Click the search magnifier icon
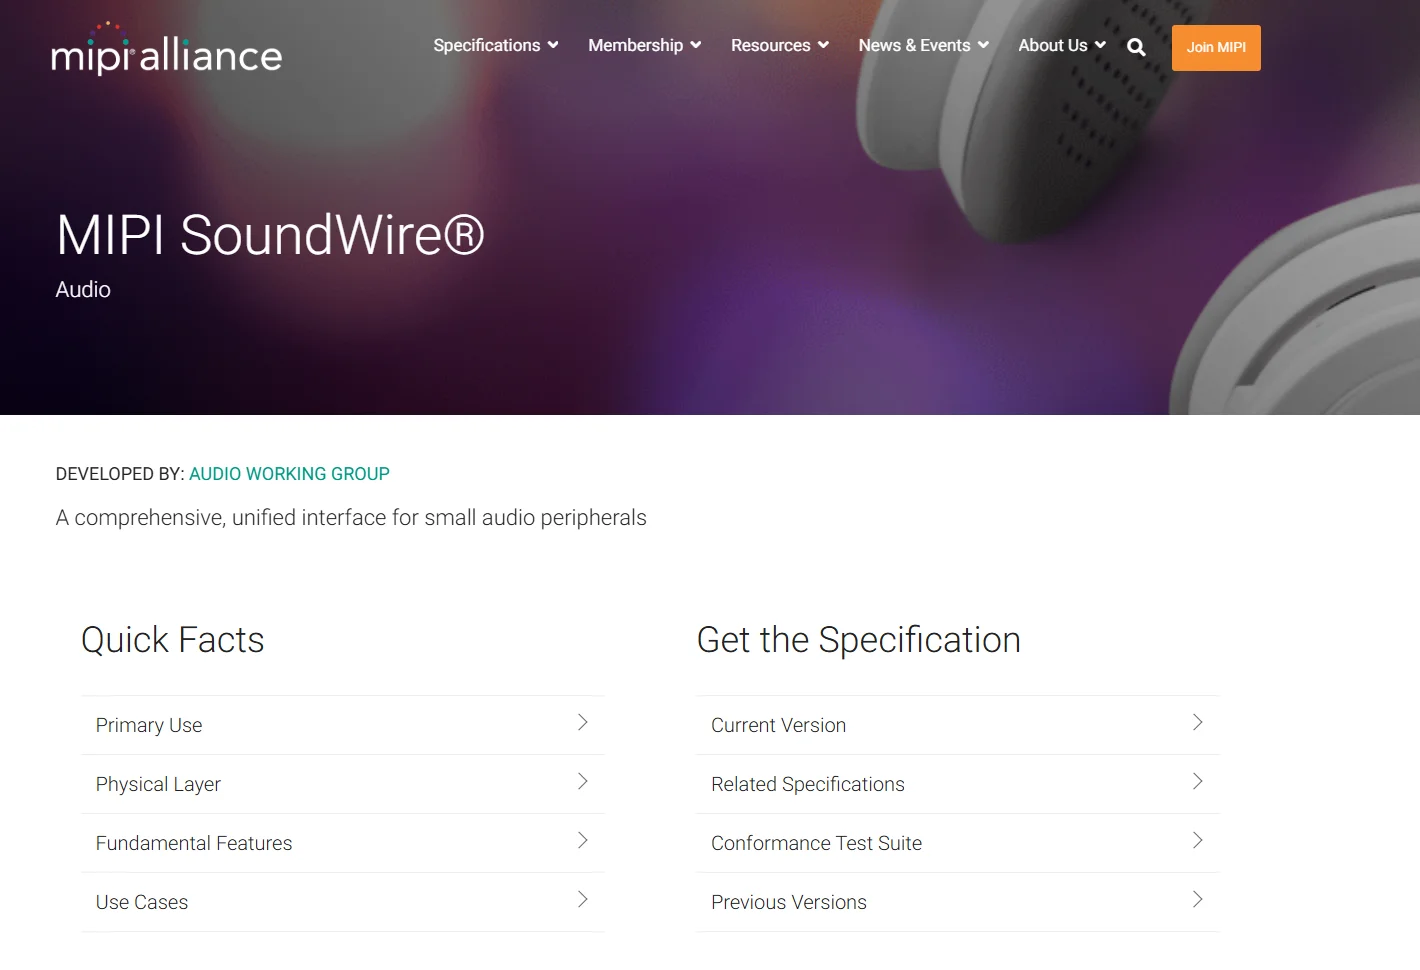The height and width of the screenshot is (970, 1420). pos(1136,47)
